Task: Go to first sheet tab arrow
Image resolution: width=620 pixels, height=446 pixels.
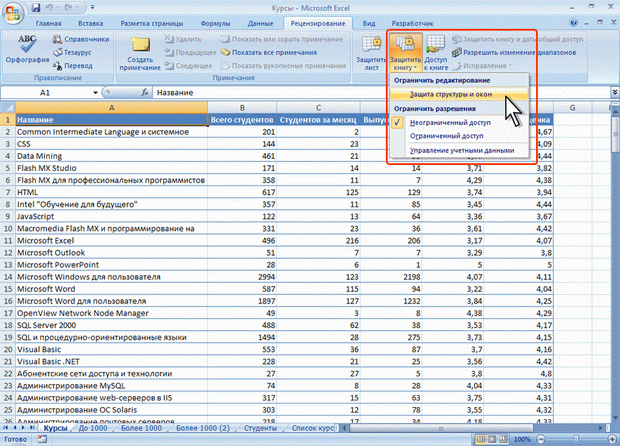Action: pyautogui.click(x=6, y=428)
